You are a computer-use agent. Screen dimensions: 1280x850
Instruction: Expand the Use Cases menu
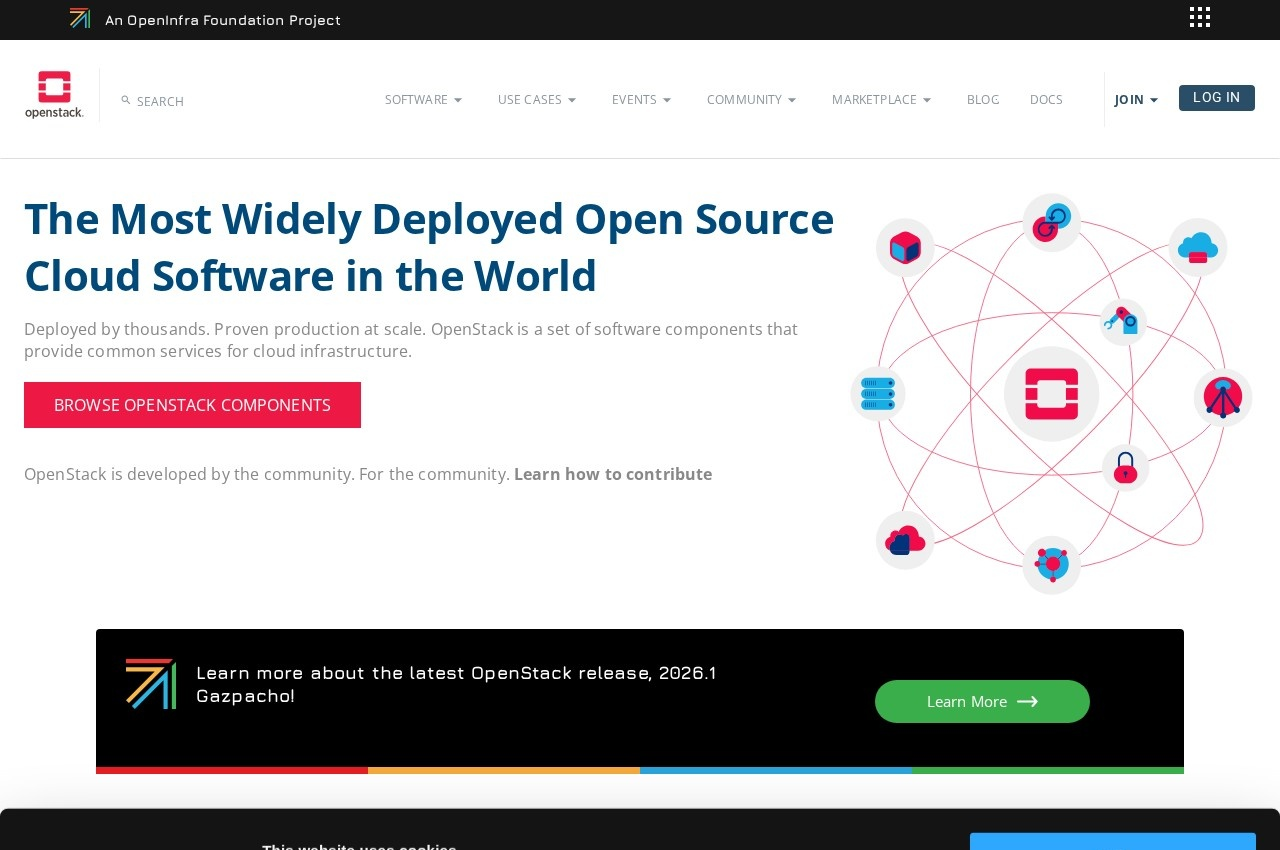point(537,100)
